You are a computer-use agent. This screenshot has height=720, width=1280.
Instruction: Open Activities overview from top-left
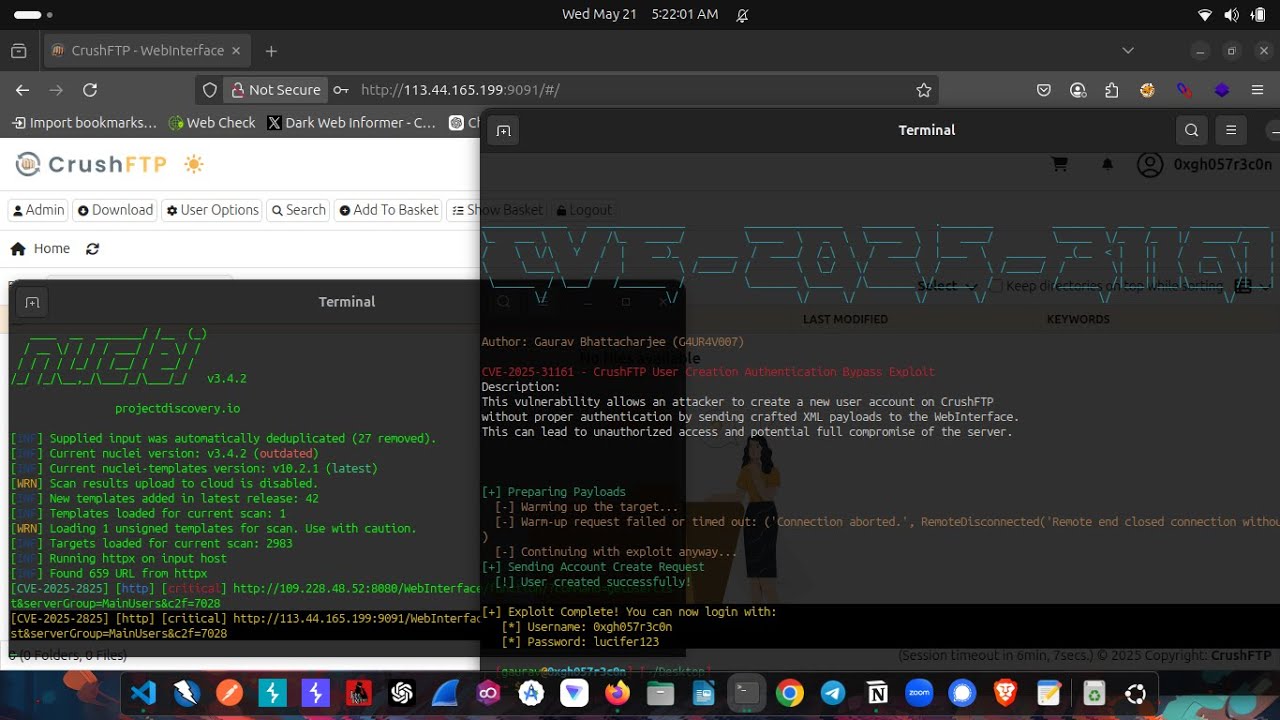click(x=34, y=15)
